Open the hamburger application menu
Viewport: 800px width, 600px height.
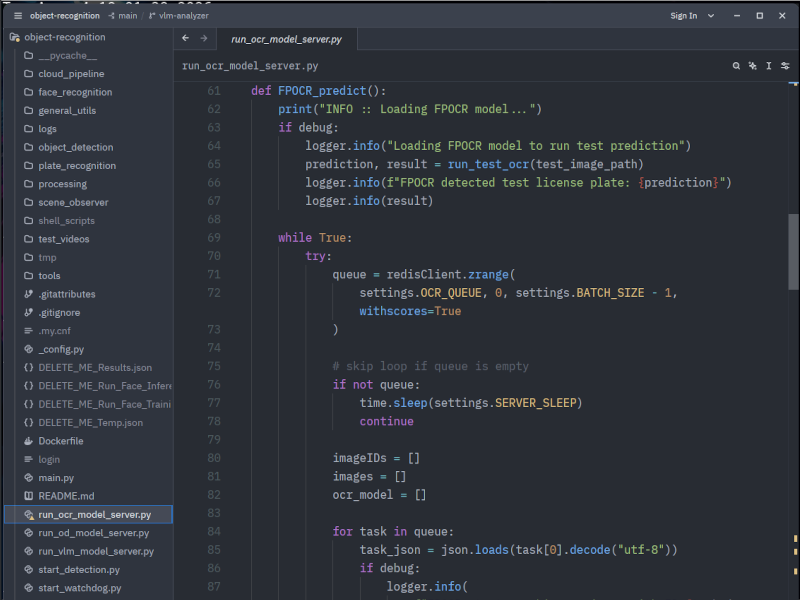[x=18, y=16]
